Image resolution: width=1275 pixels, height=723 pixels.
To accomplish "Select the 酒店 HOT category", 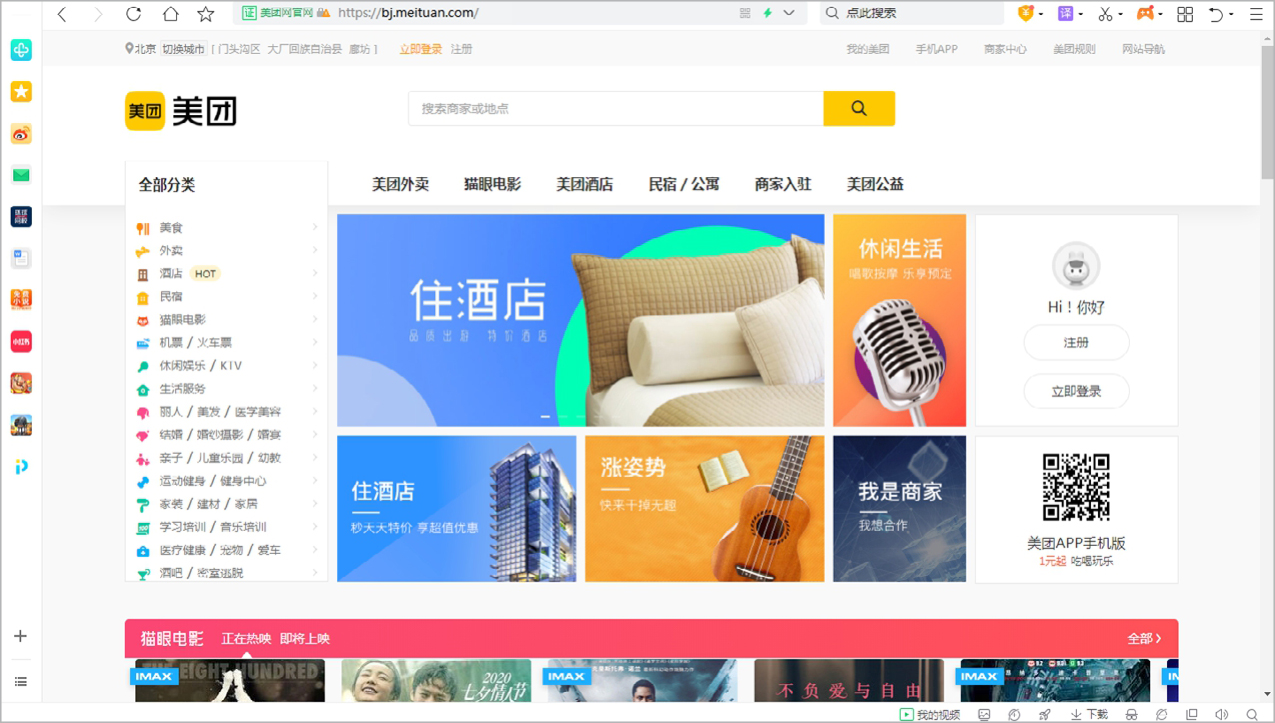I will pyautogui.click(x=190, y=274).
